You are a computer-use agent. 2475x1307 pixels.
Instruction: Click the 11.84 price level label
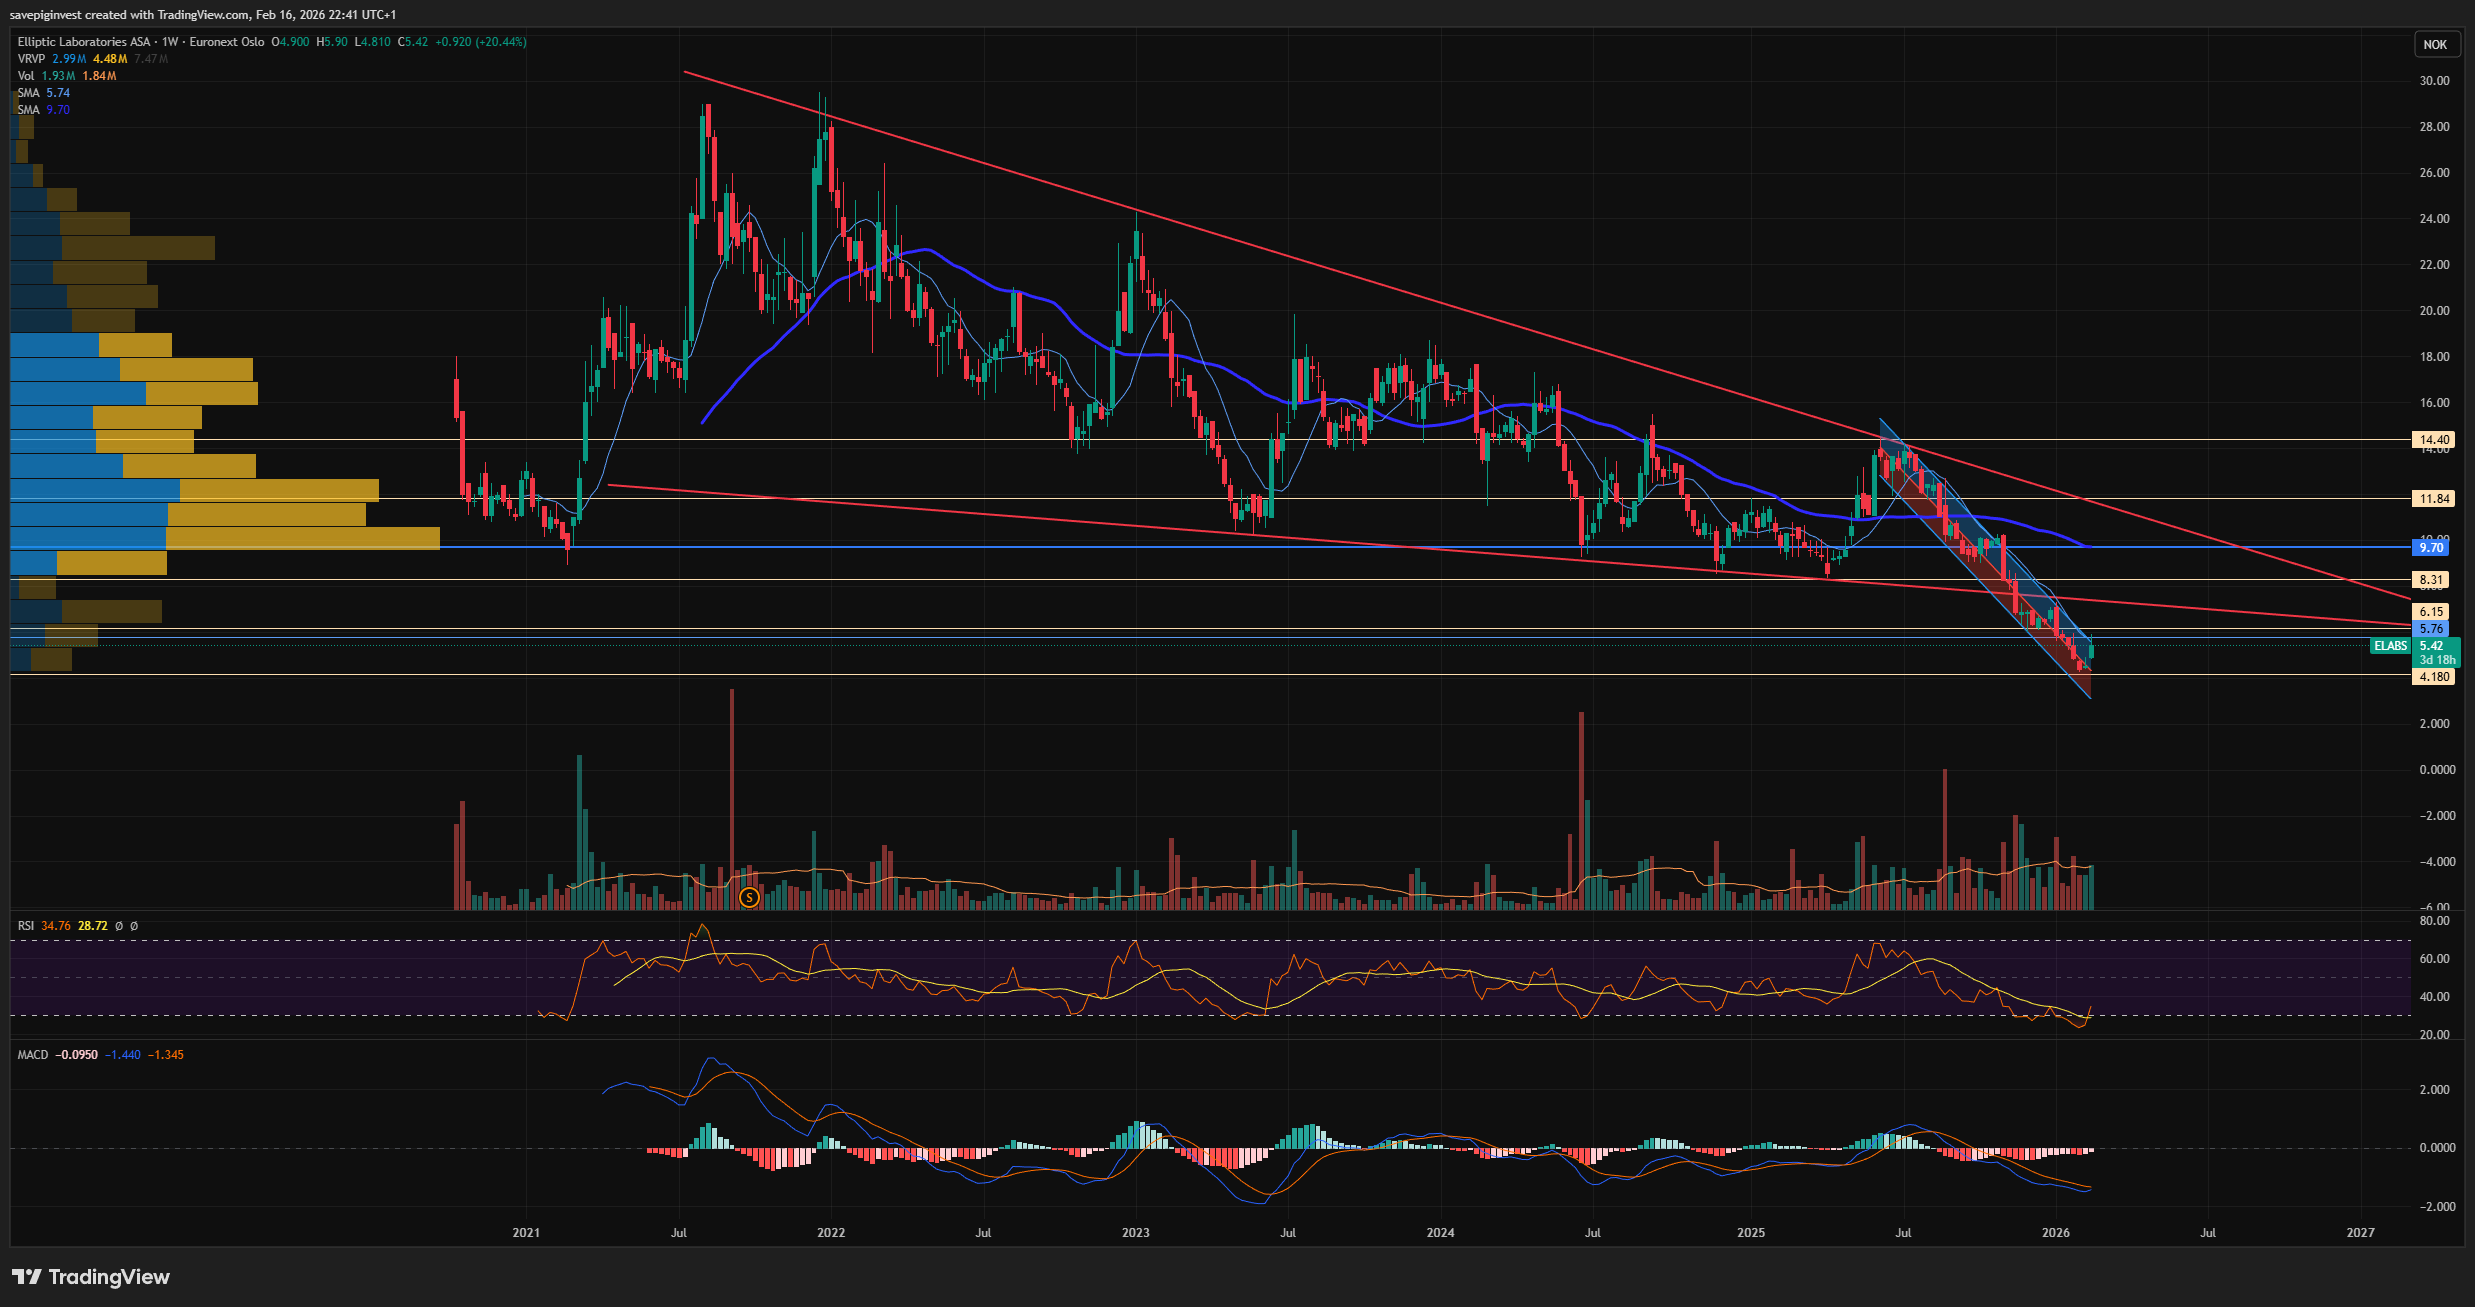pyautogui.click(x=2433, y=499)
